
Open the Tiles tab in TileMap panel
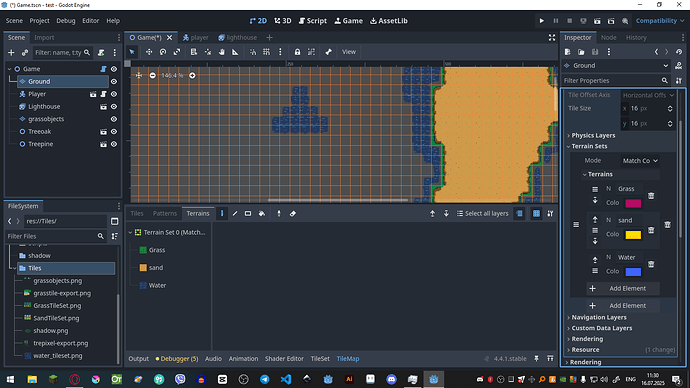137,213
